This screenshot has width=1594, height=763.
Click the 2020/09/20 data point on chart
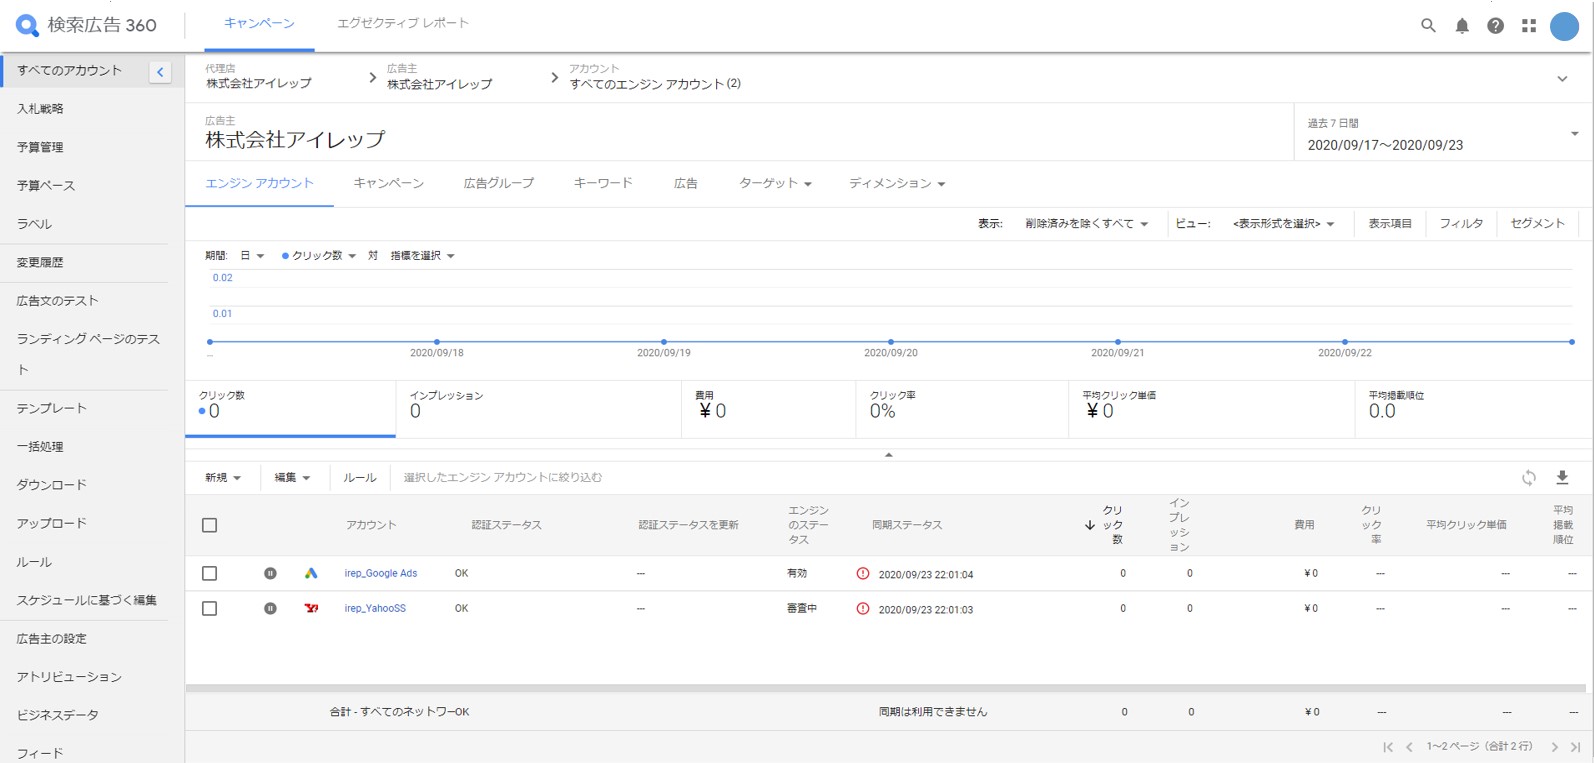click(x=891, y=342)
